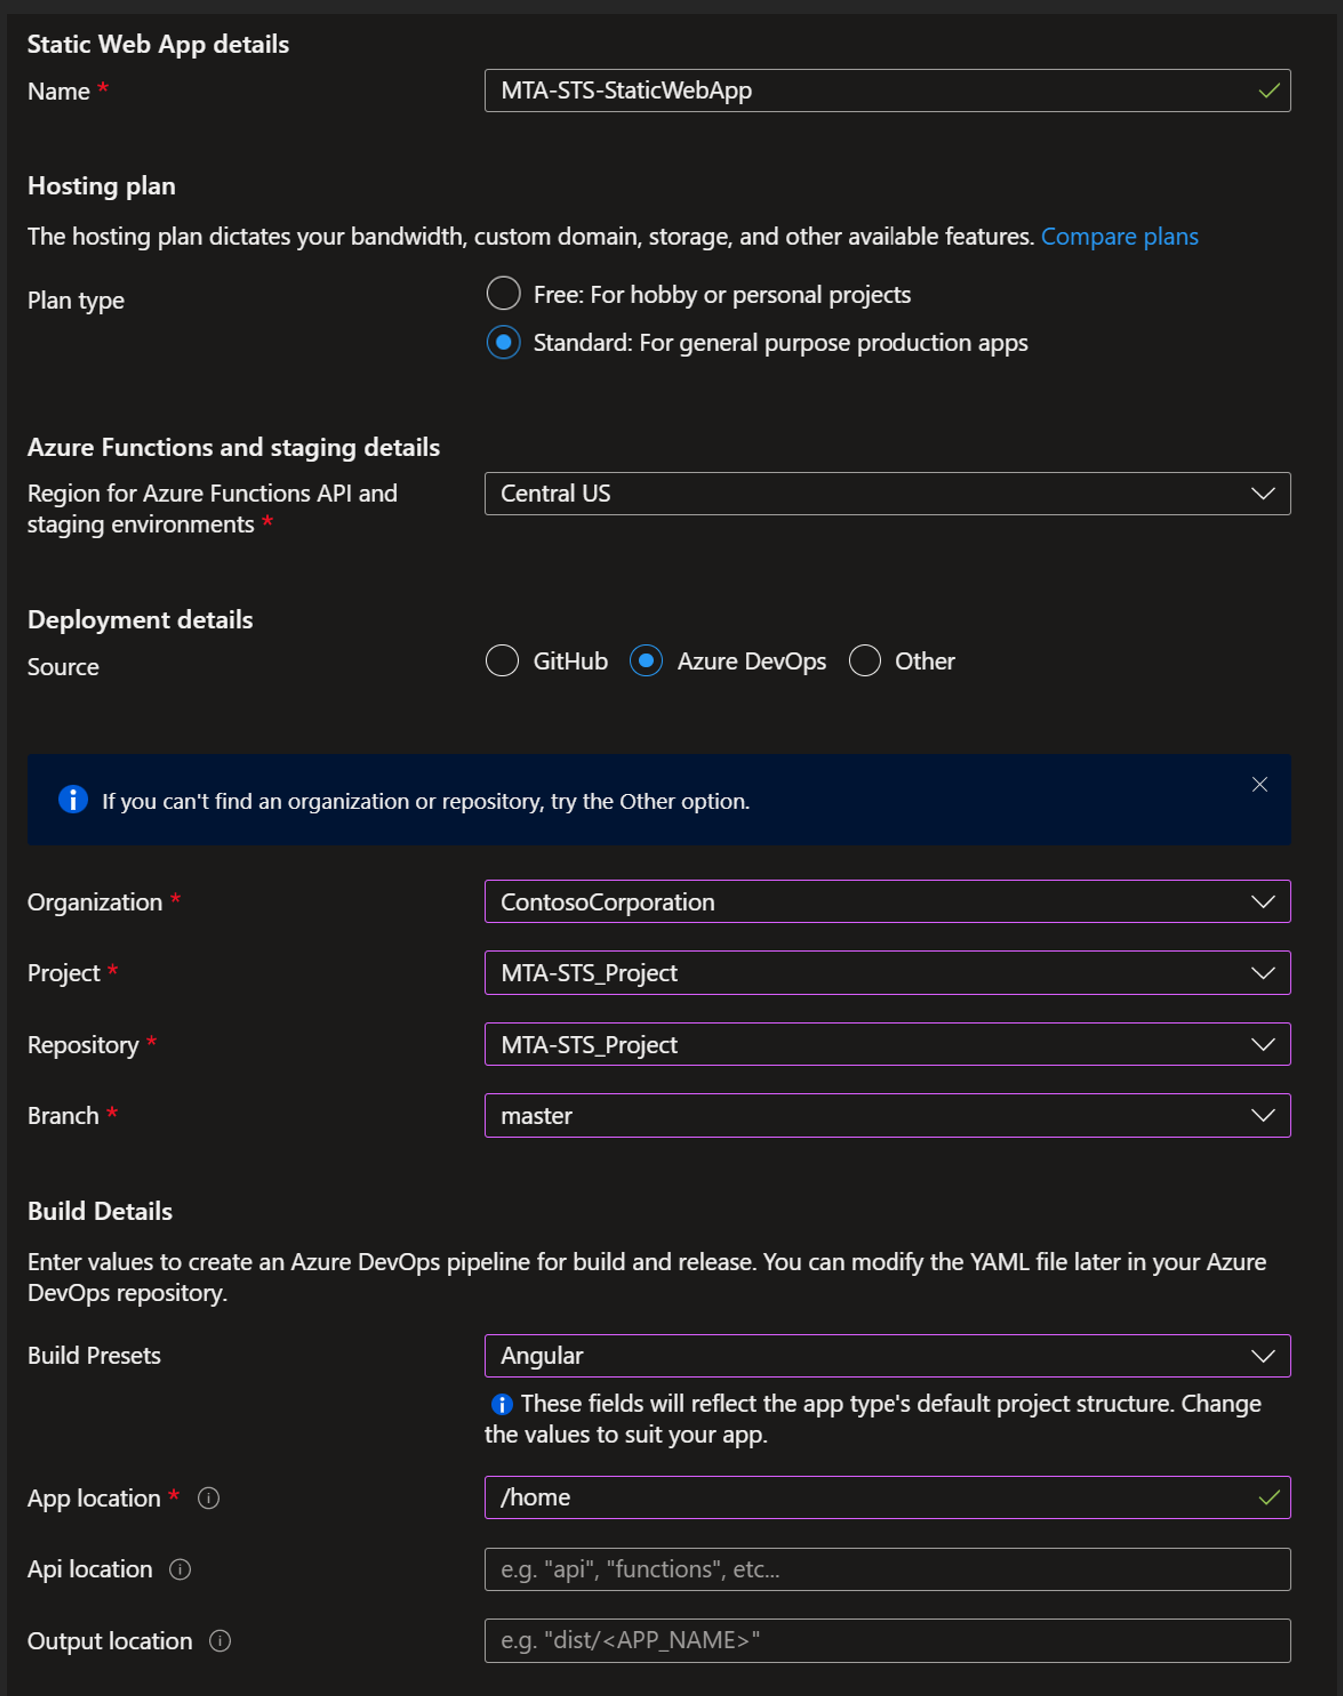Open the Project dropdown
Screen dimensions: 1343x1696
(886, 973)
